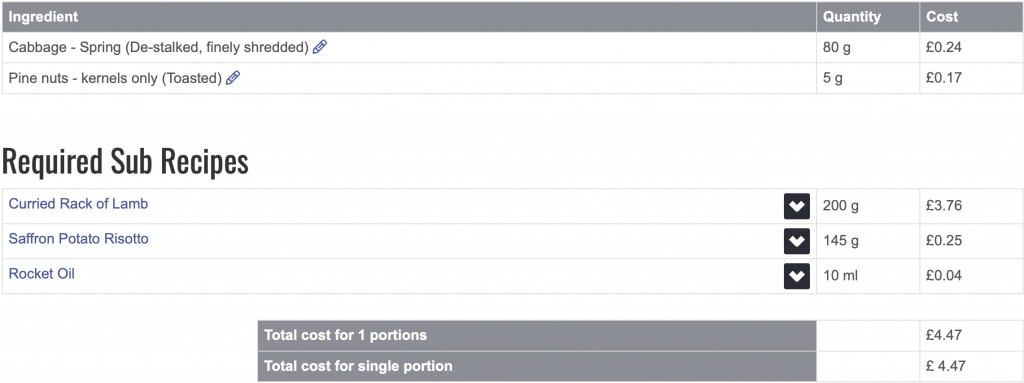Select the £0.17 cost cell
This screenshot has width=1024, height=383.
[971, 78]
